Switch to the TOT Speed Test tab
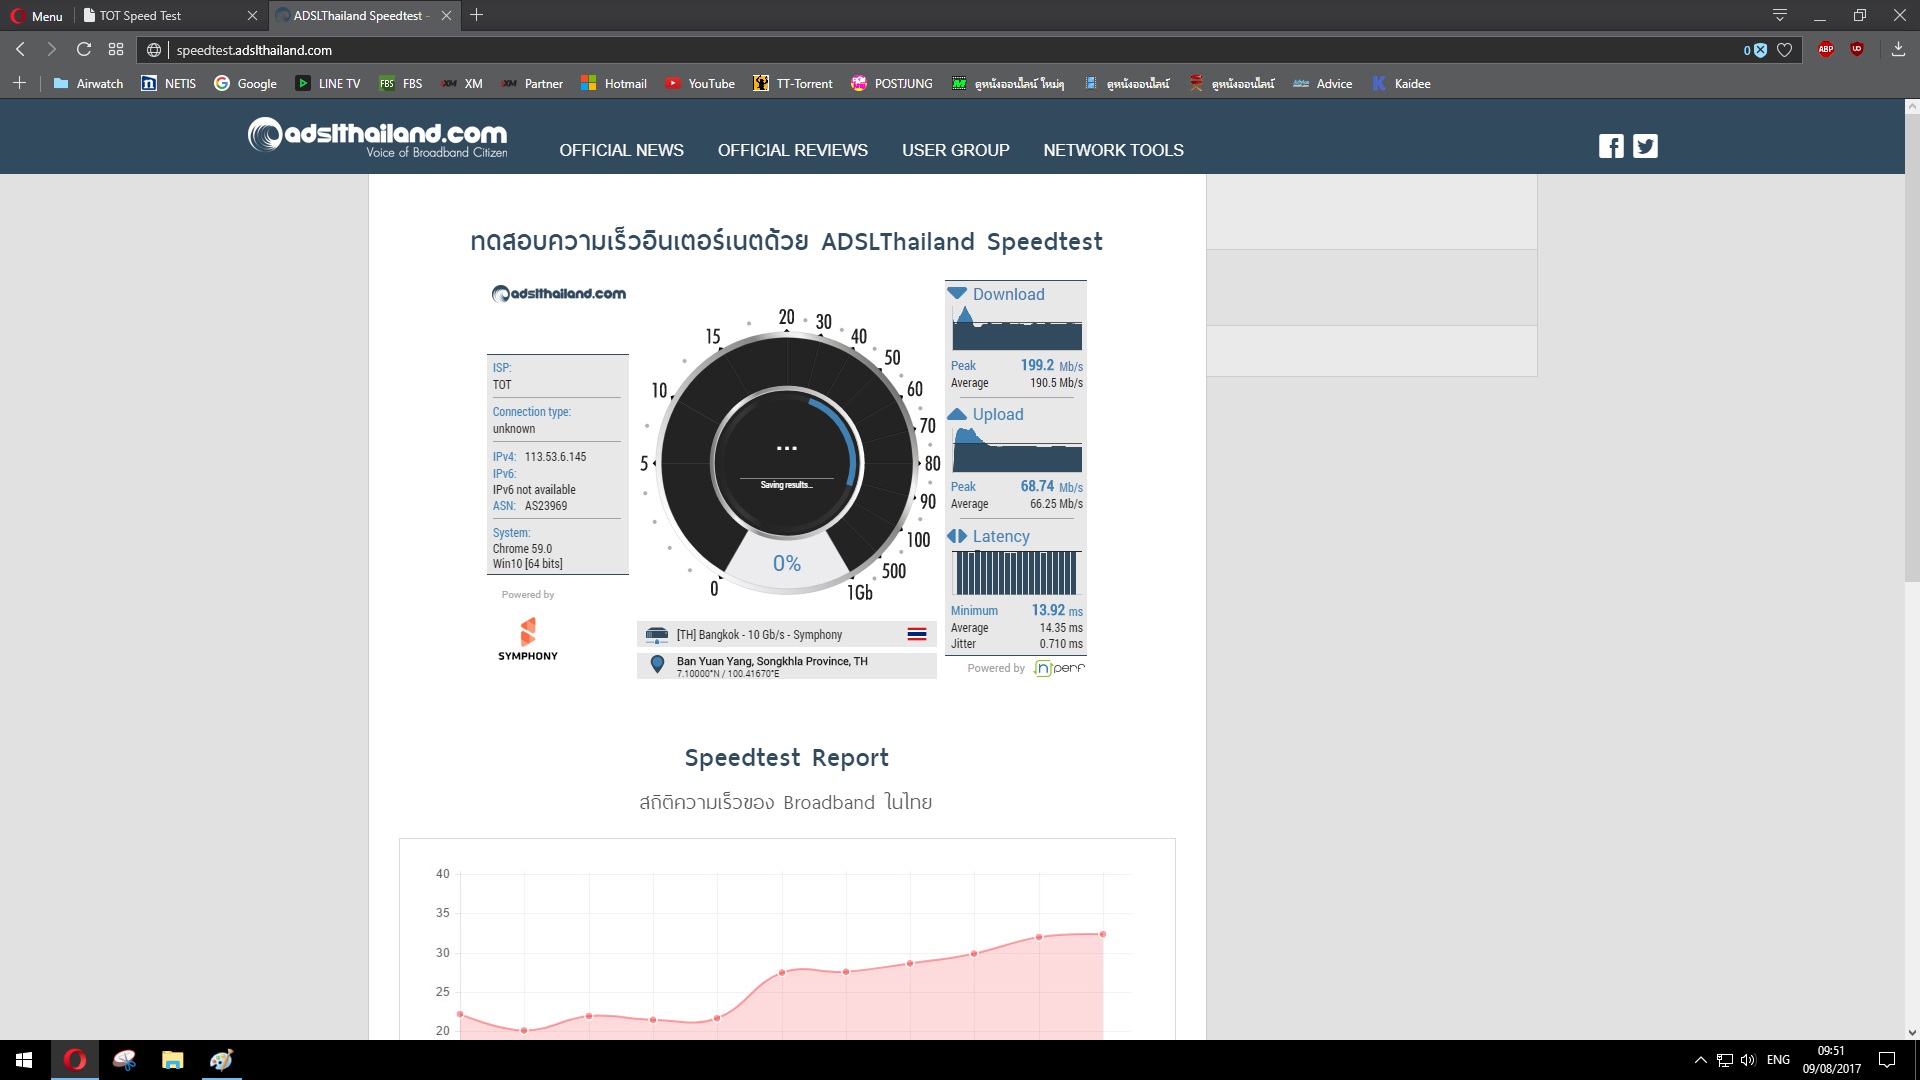The image size is (1920, 1080). tap(168, 15)
